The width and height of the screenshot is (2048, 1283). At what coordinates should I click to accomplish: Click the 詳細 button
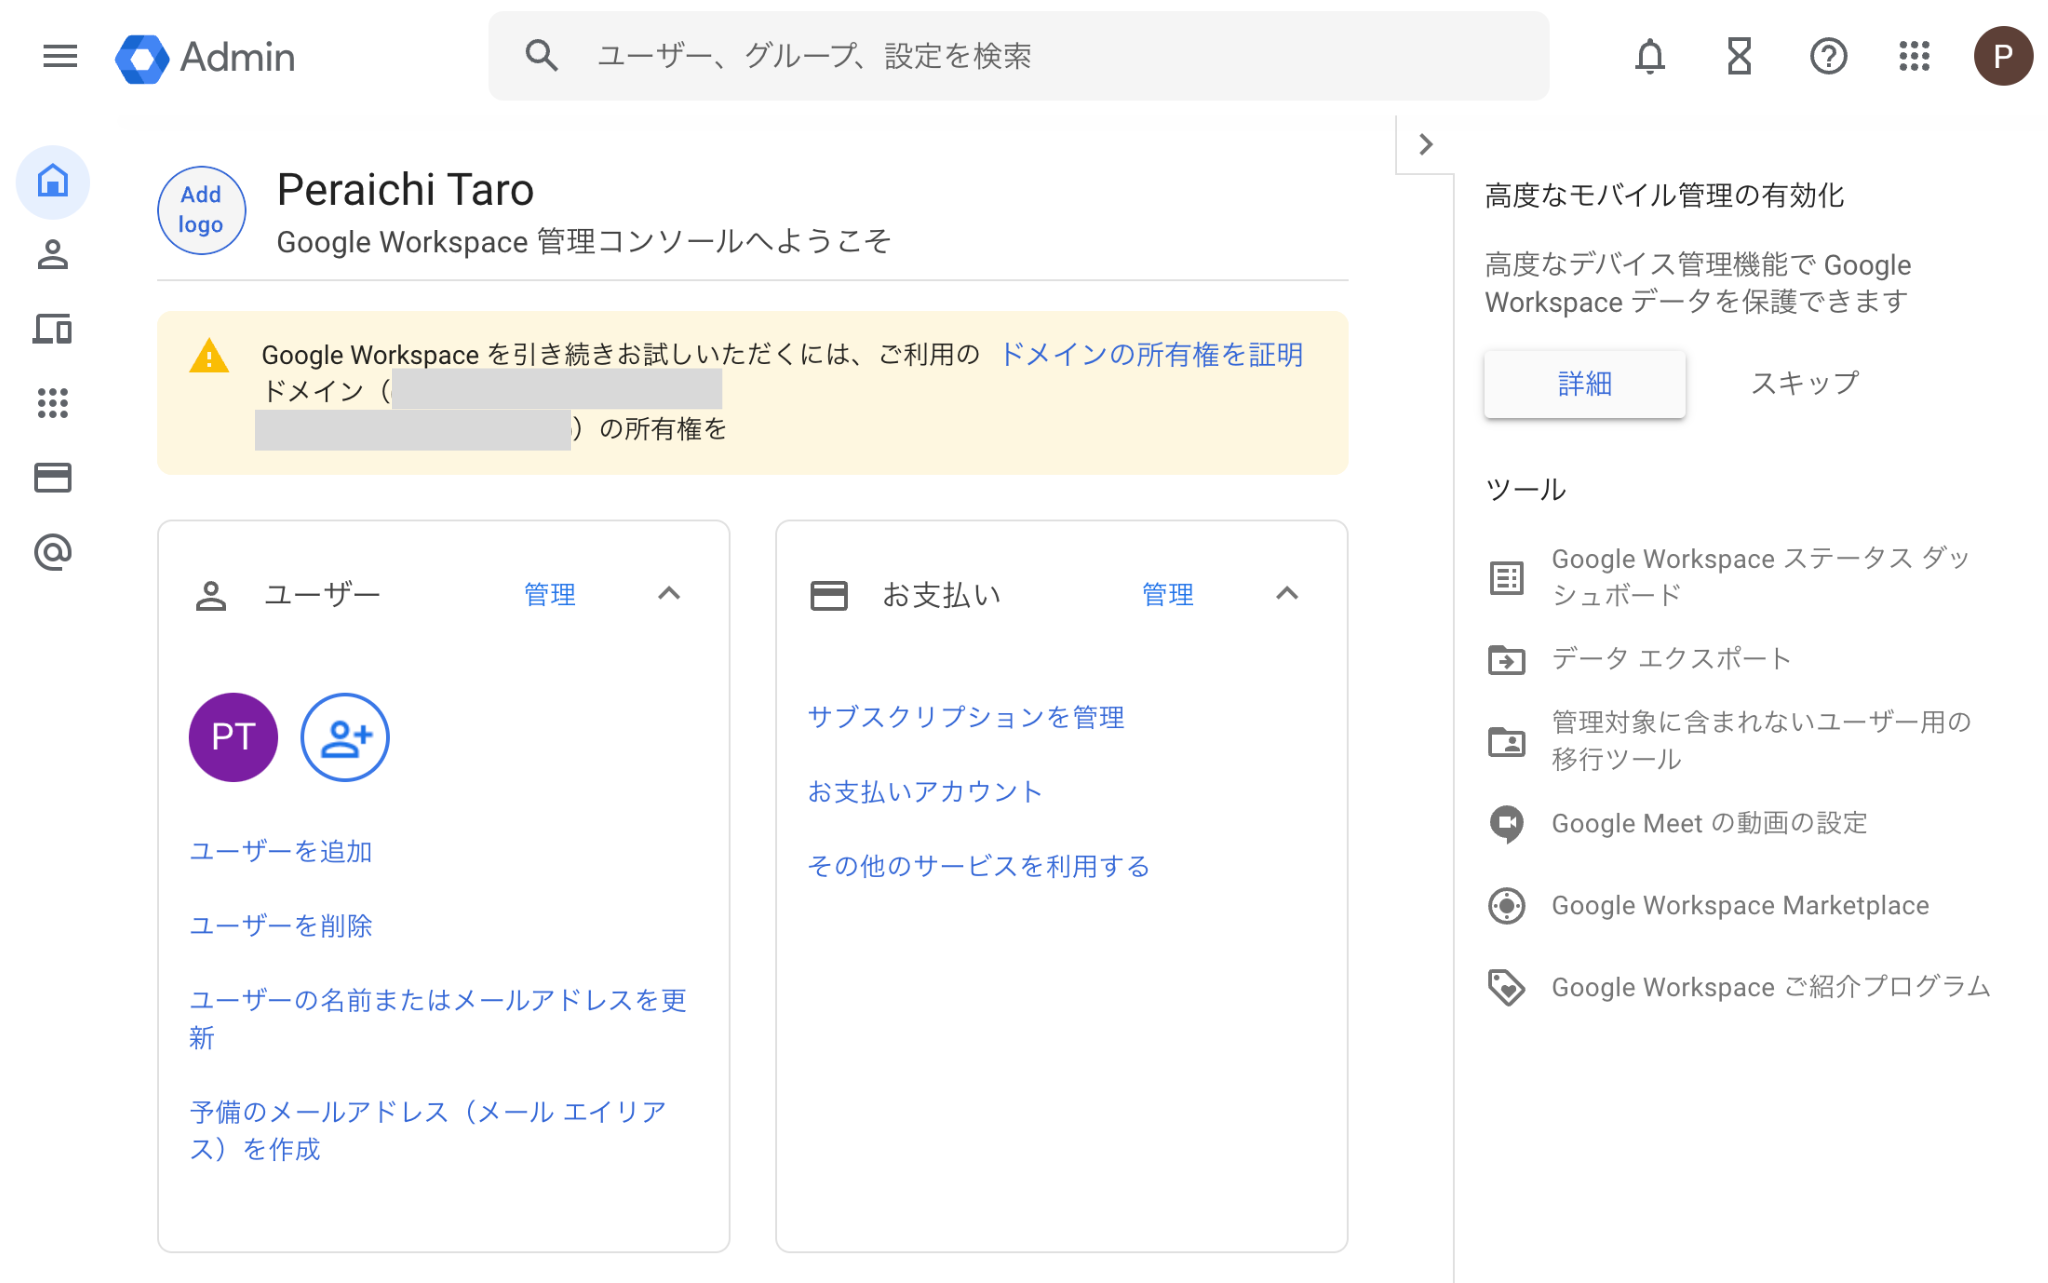(x=1585, y=383)
